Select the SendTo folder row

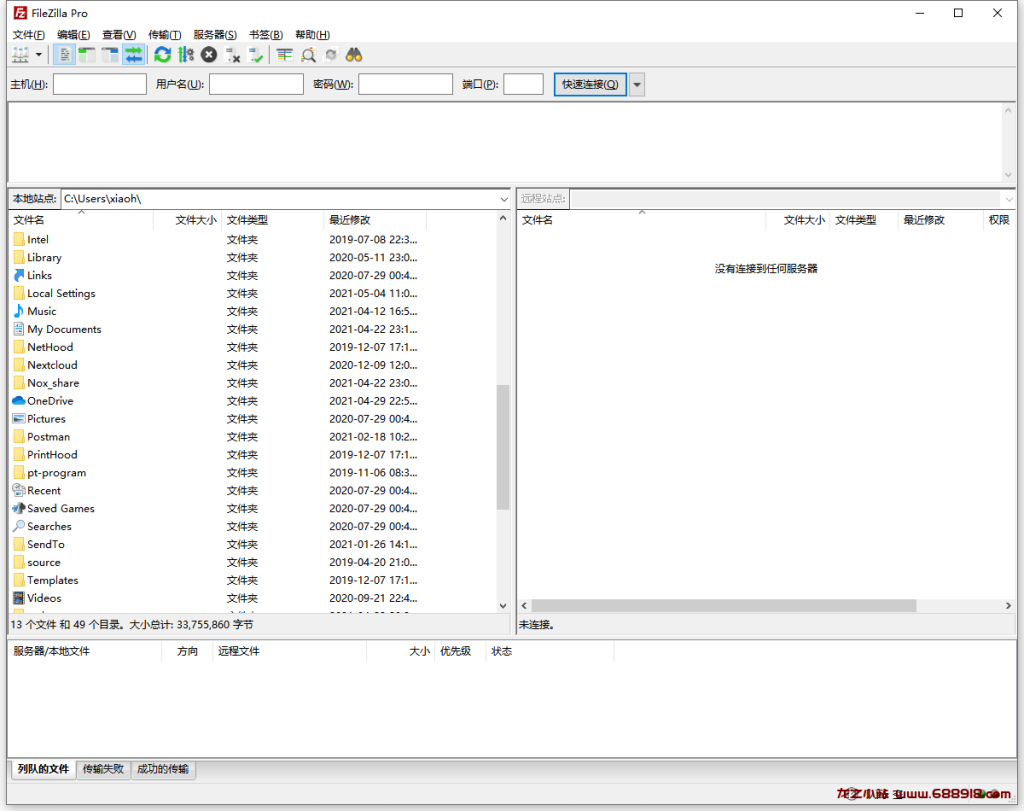click(253, 545)
